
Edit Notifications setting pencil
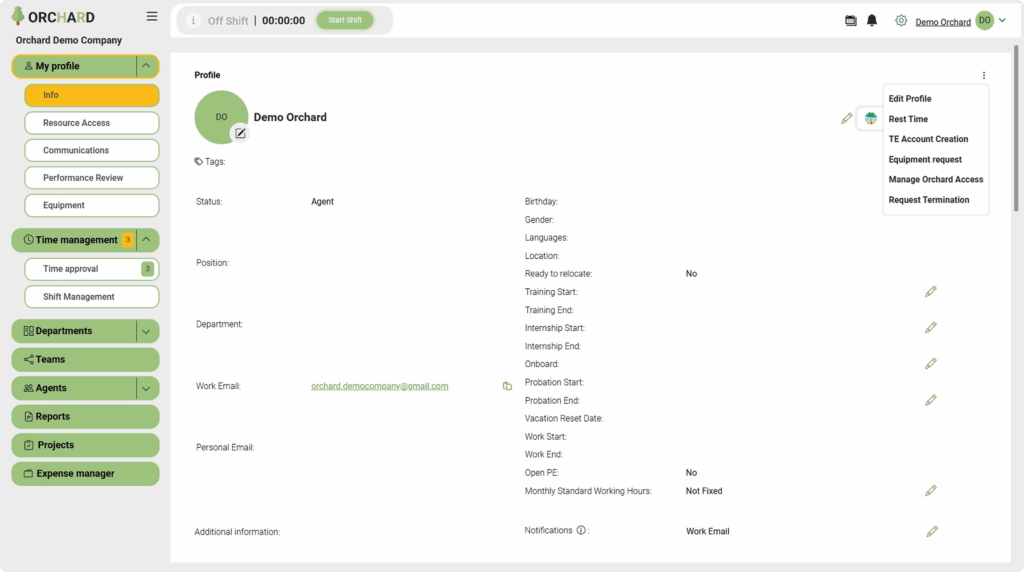click(x=932, y=532)
